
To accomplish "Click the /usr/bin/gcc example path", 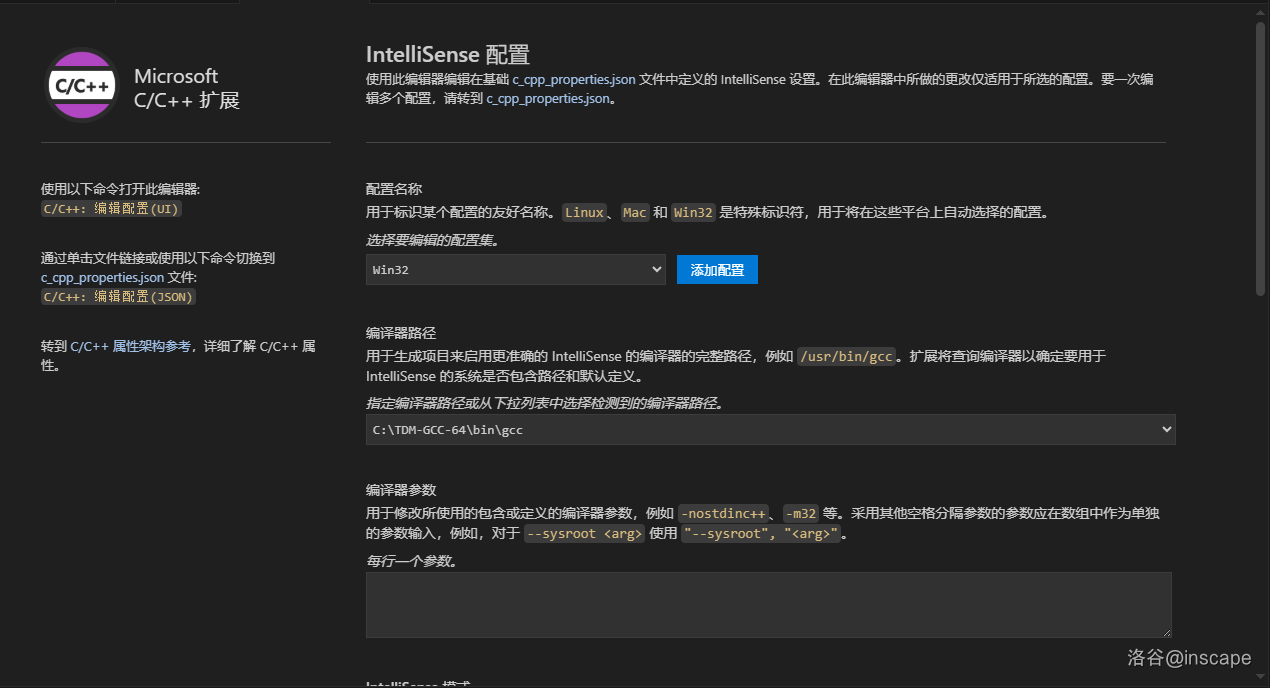I will click(x=846, y=356).
